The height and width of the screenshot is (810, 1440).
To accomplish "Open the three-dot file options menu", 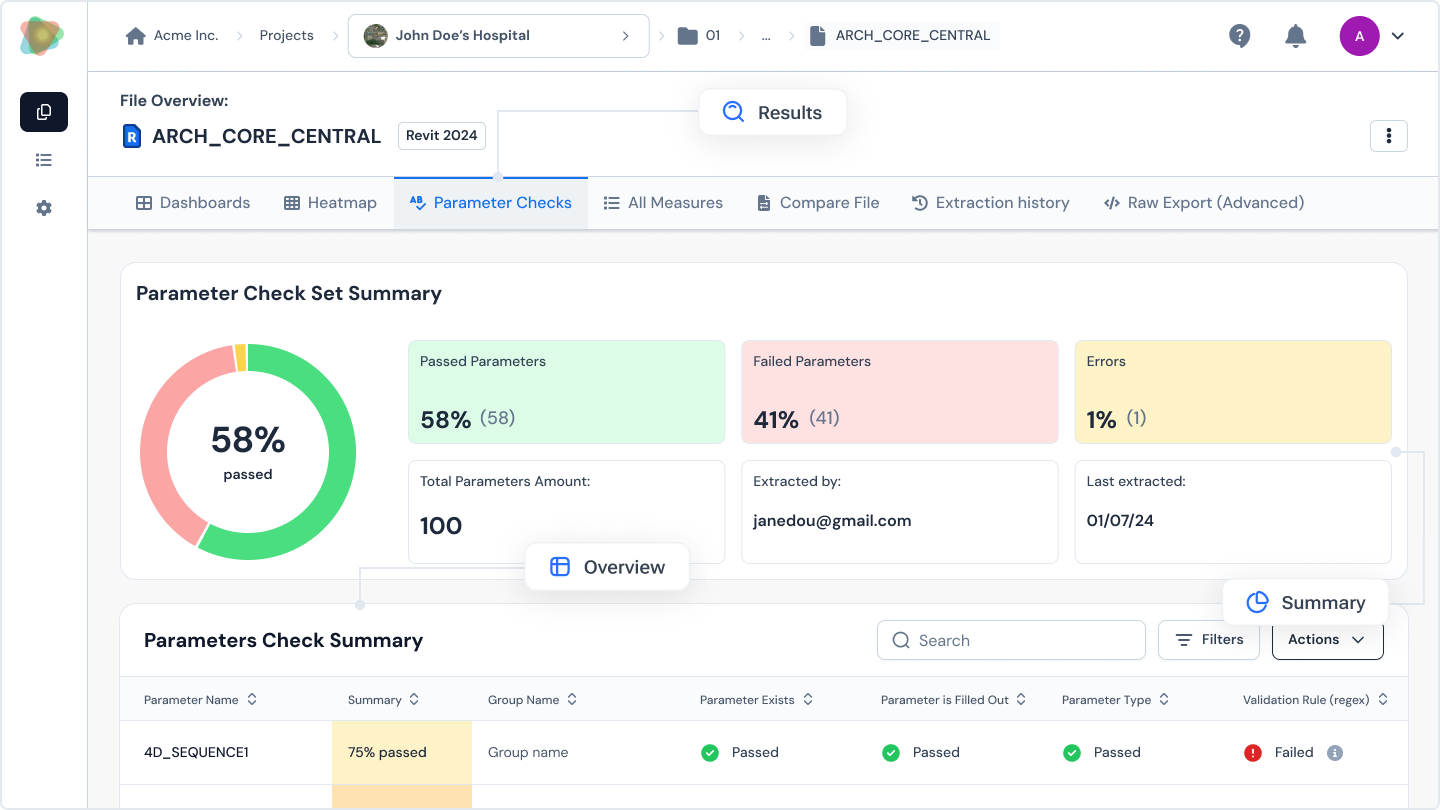I will tap(1388, 136).
